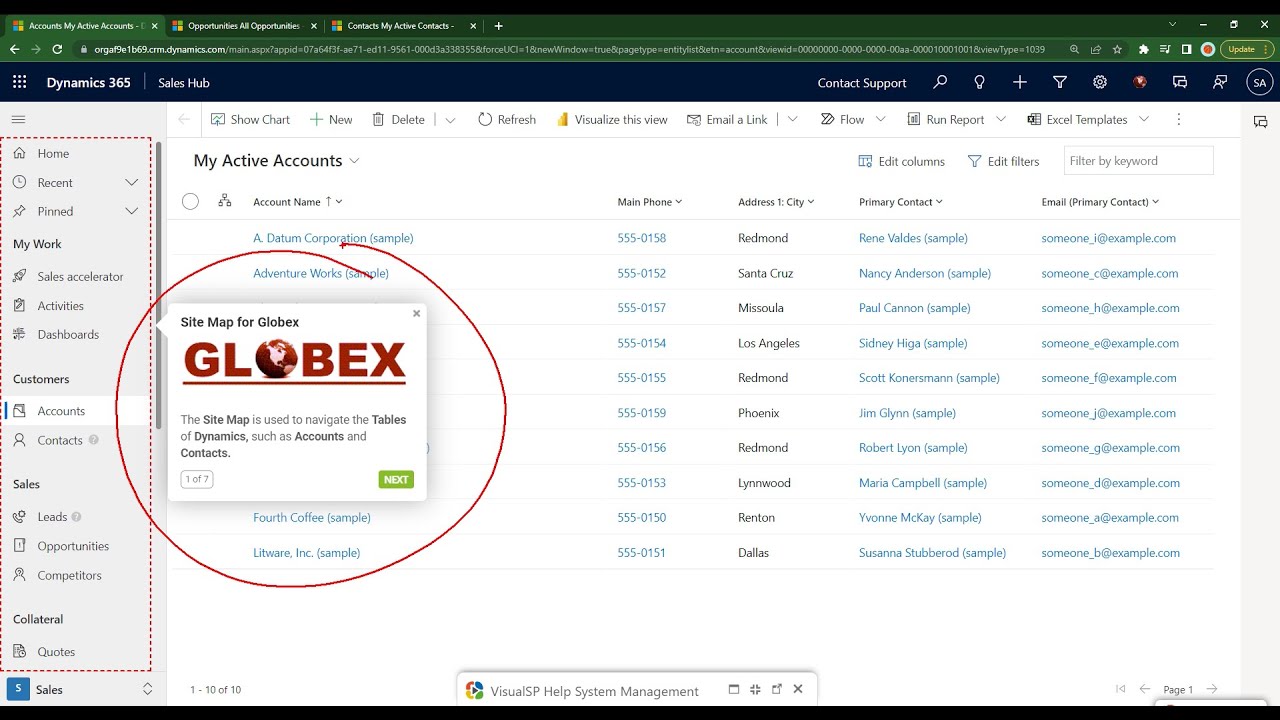Click the Refresh command
The width and height of the screenshot is (1280, 720).
click(507, 119)
